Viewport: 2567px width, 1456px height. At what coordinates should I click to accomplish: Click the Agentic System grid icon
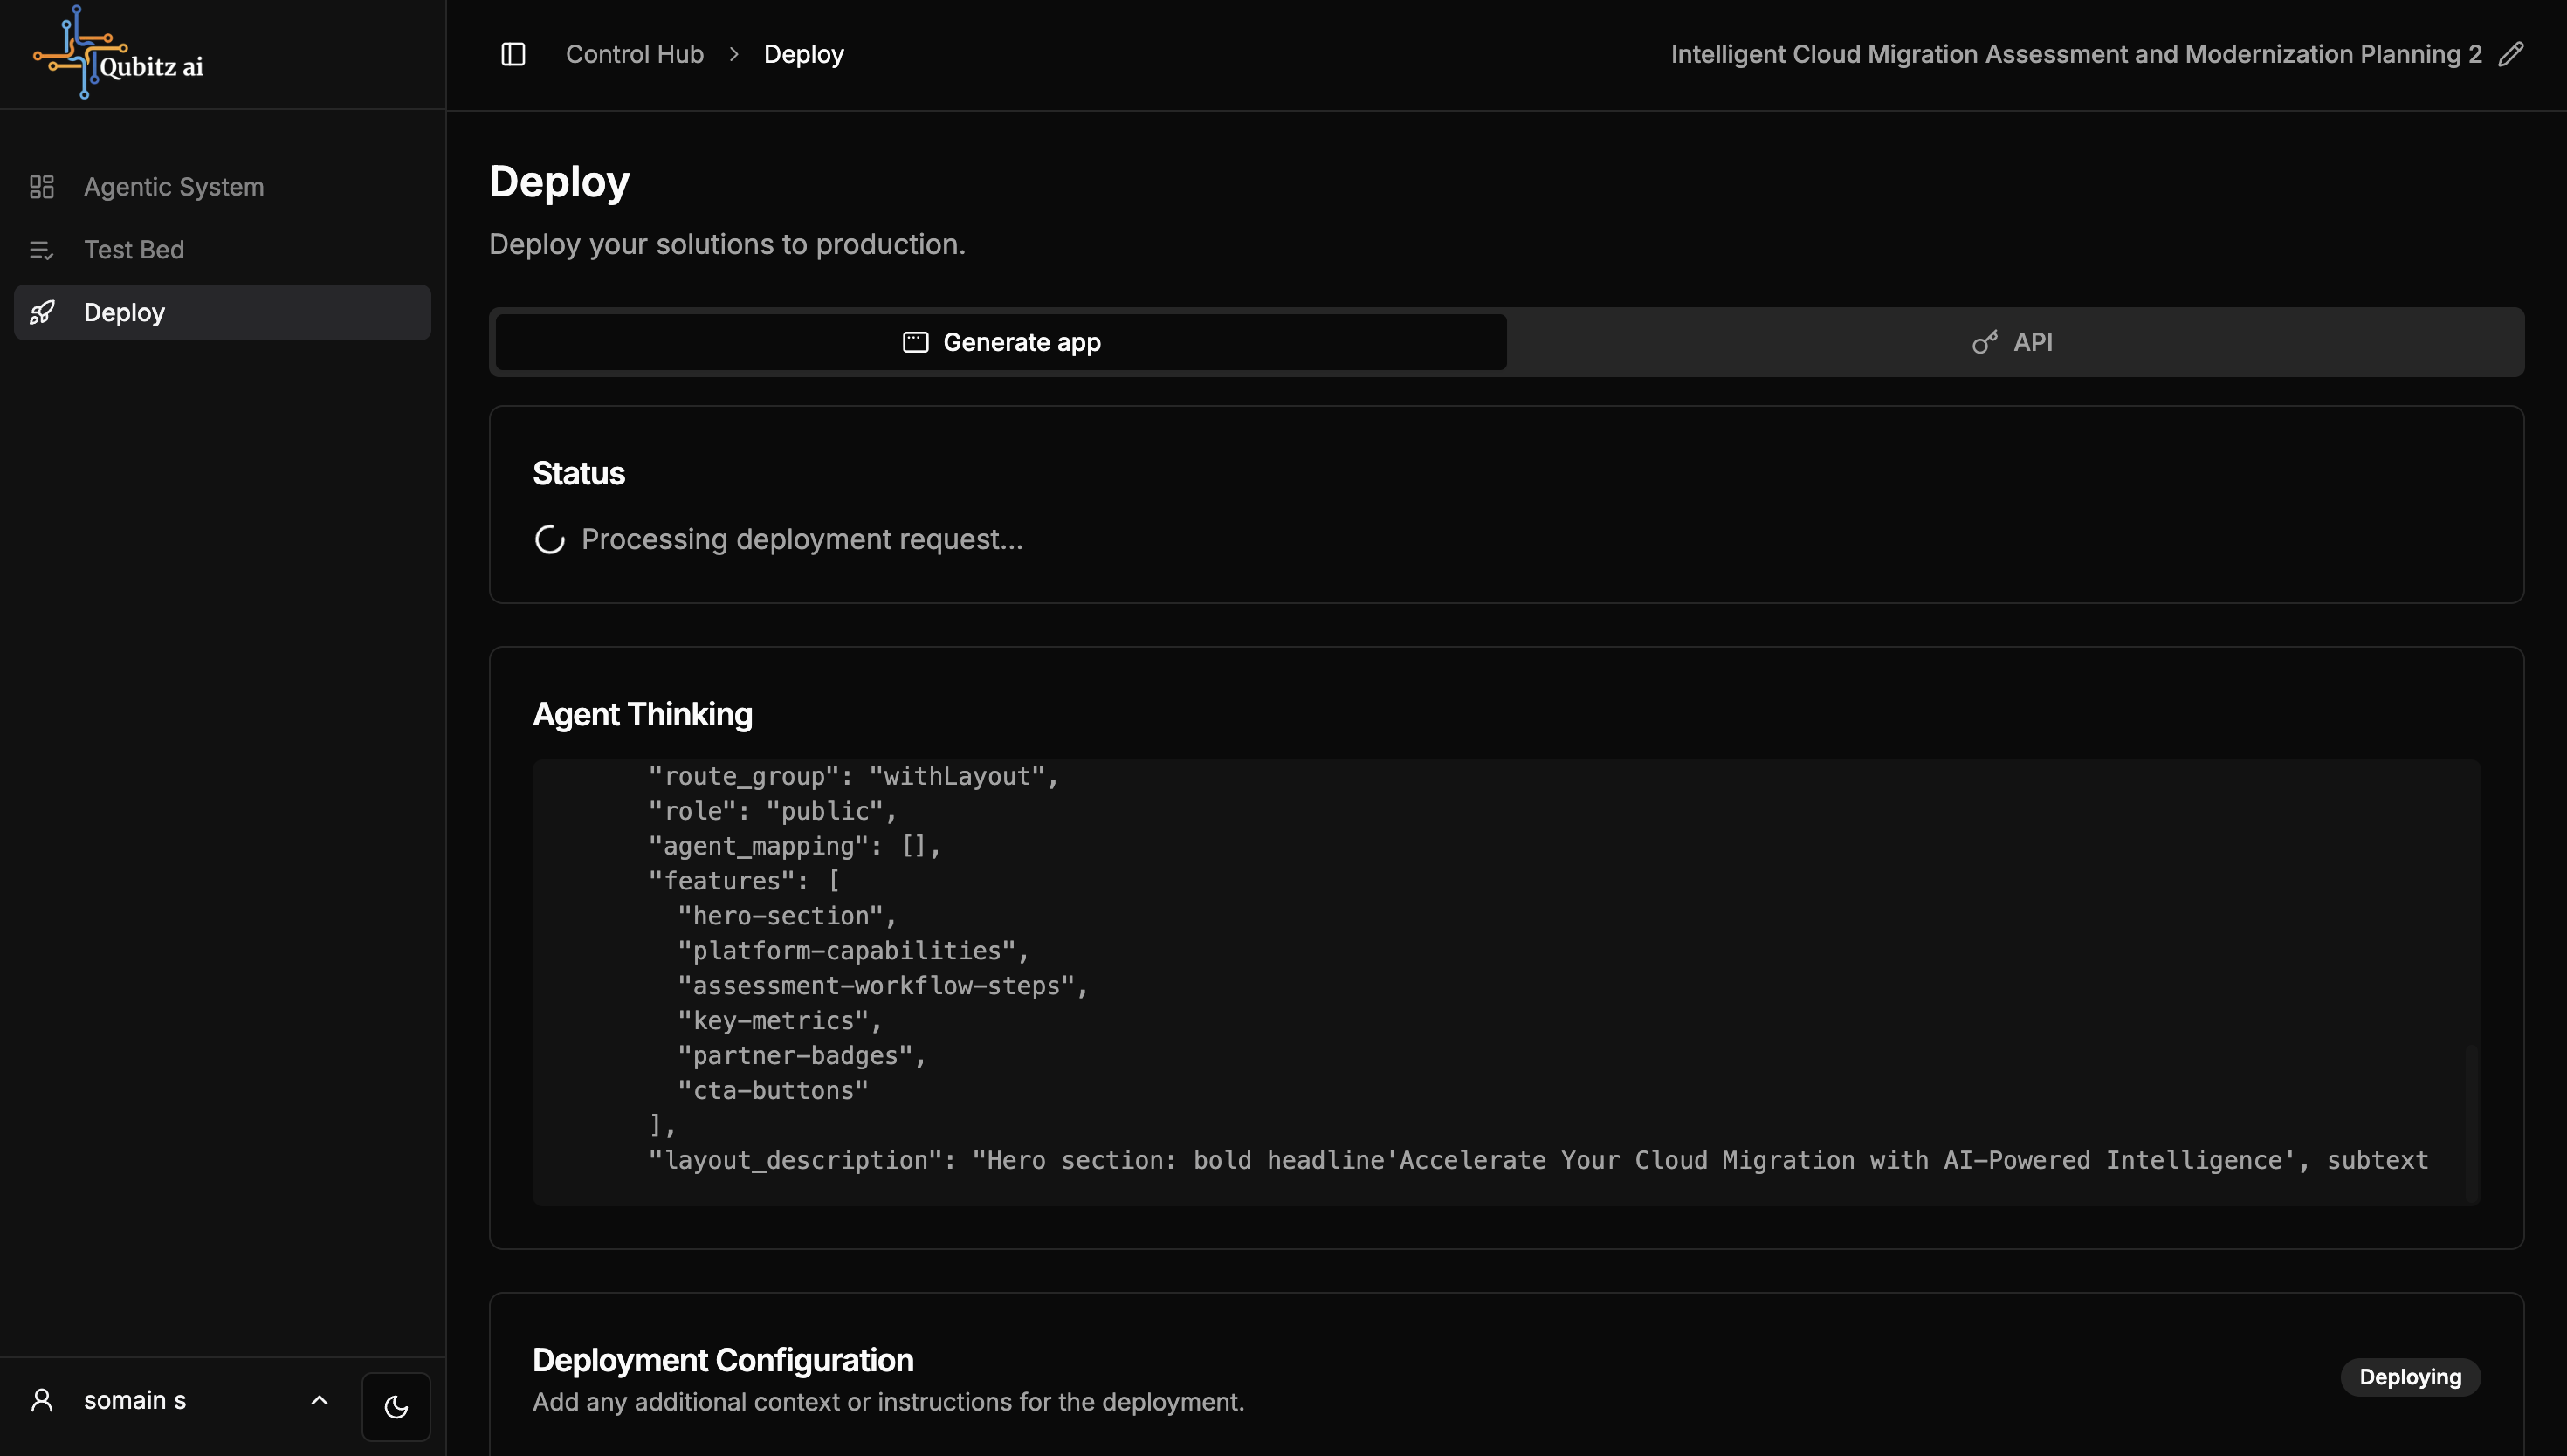point(41,187)
